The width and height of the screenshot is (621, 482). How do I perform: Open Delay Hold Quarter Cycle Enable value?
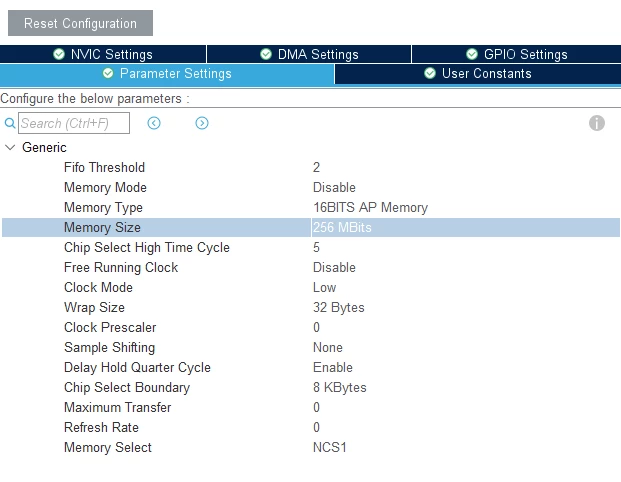tap(333, 368)
